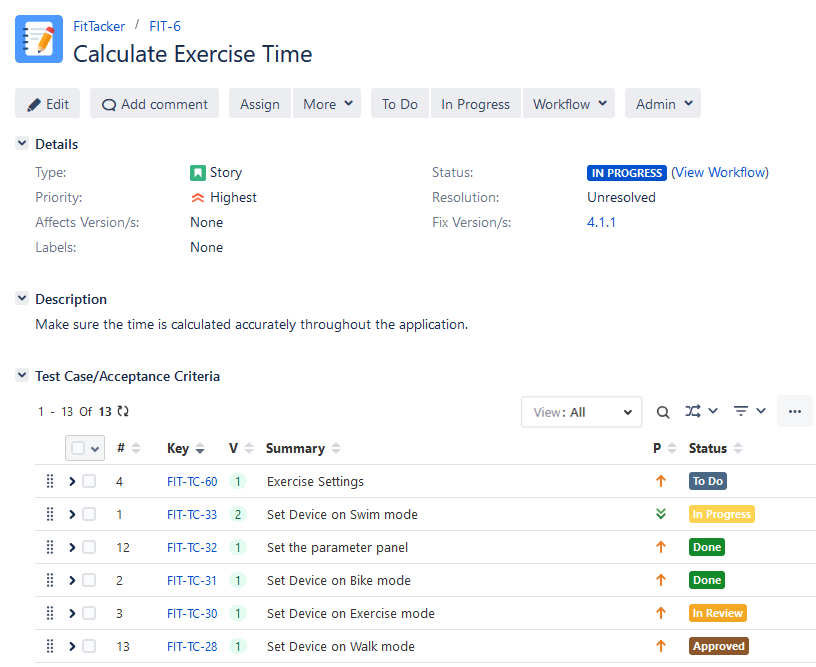Click sort arrows next to Summary column header

[336, 449]
